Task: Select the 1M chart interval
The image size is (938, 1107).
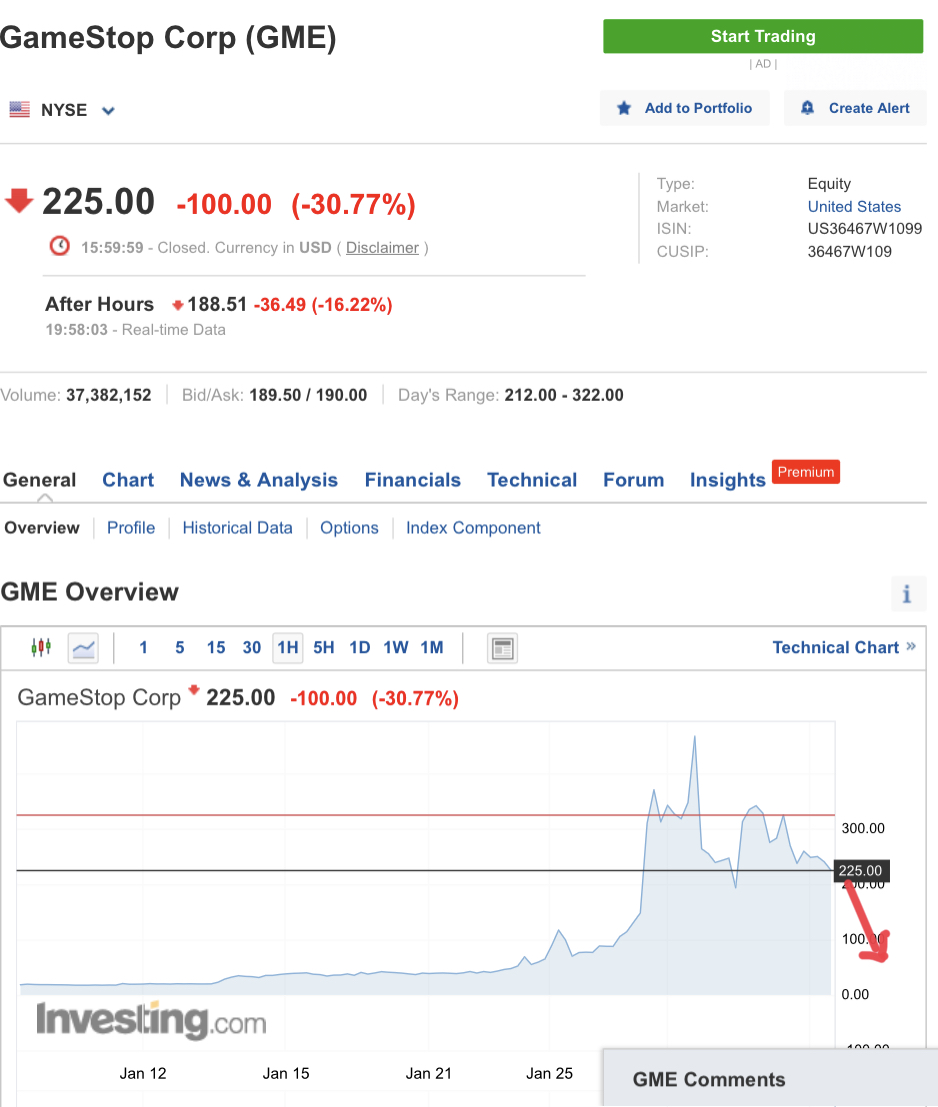Action: pyautogui.click(x=432, y=647)
